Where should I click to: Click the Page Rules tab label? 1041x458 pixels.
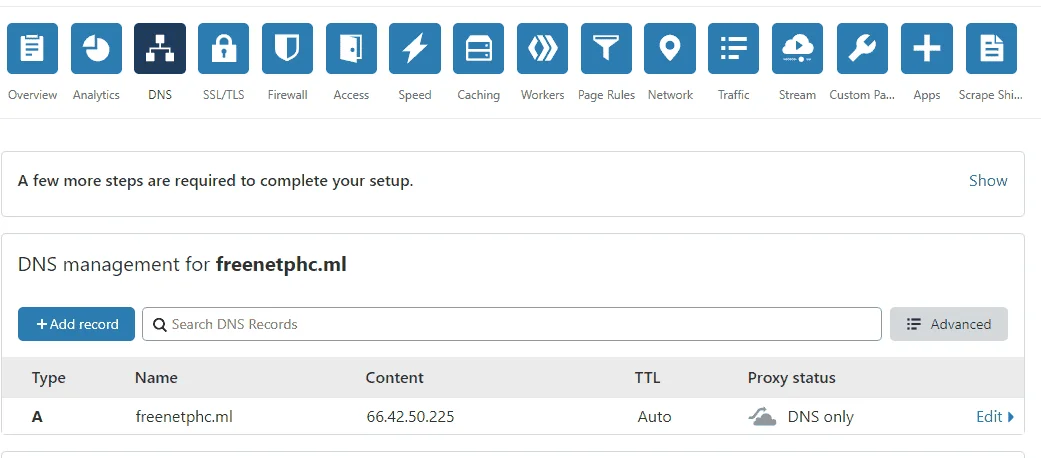(x=606, y=95)
